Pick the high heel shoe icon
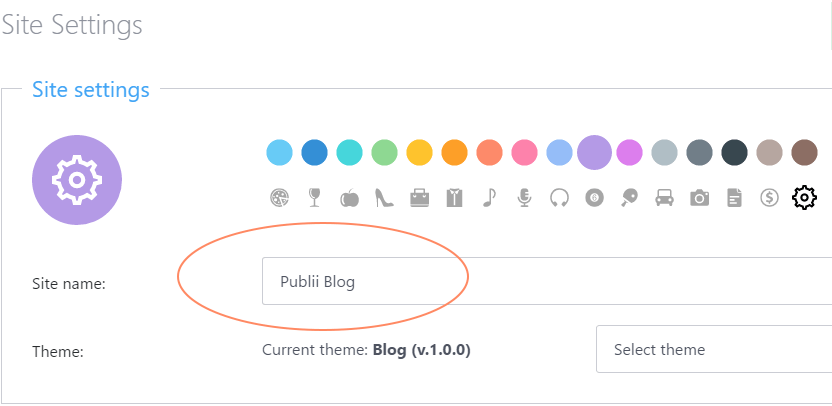 (x=384, y=198)
